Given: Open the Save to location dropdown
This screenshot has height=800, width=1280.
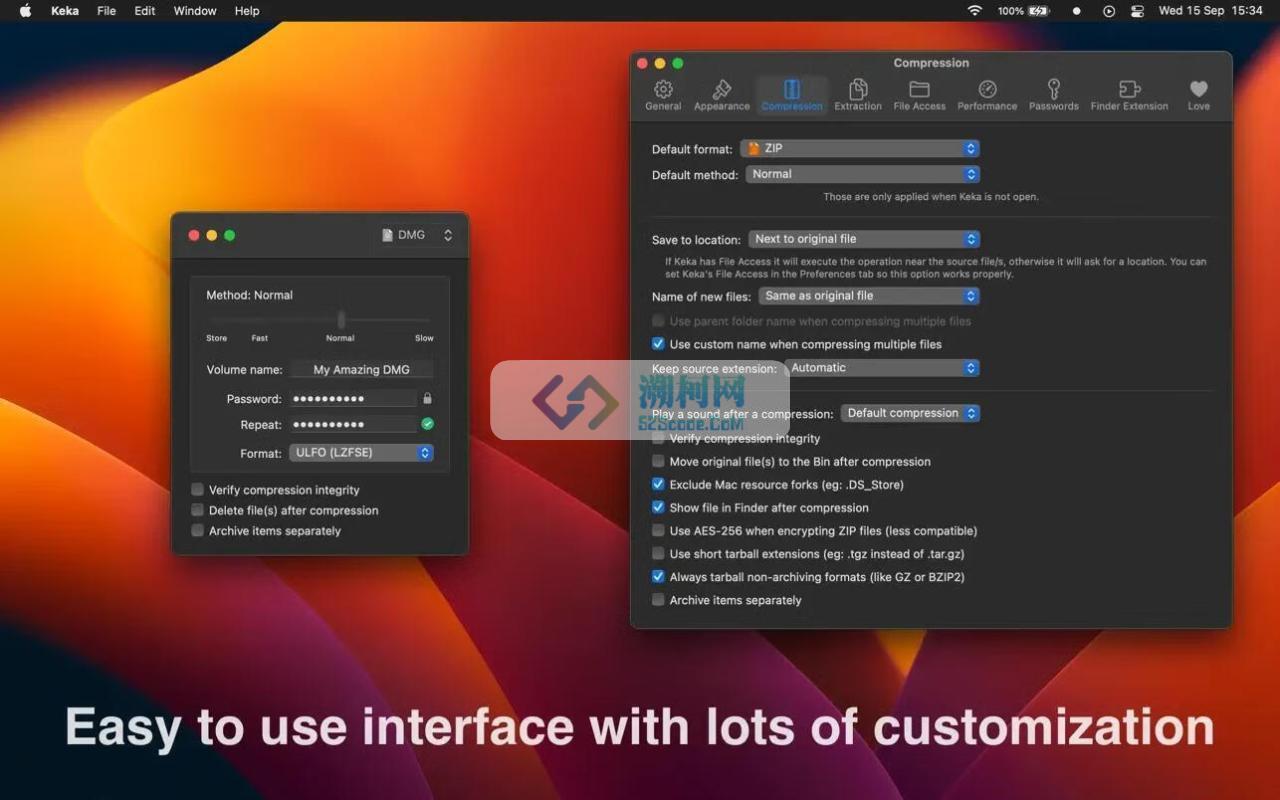Looking at the screenshot, I should (864, 239).
